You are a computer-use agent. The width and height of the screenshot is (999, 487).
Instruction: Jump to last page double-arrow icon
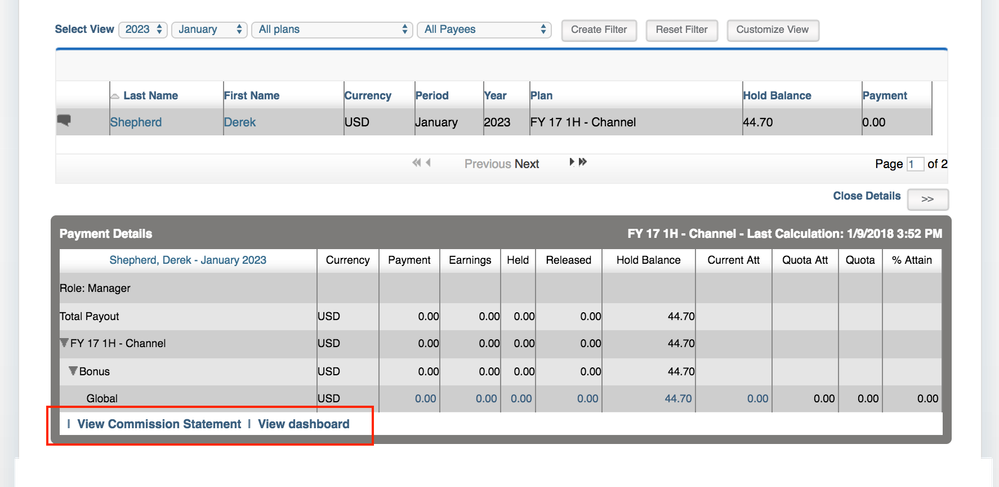tap(583, 162)
